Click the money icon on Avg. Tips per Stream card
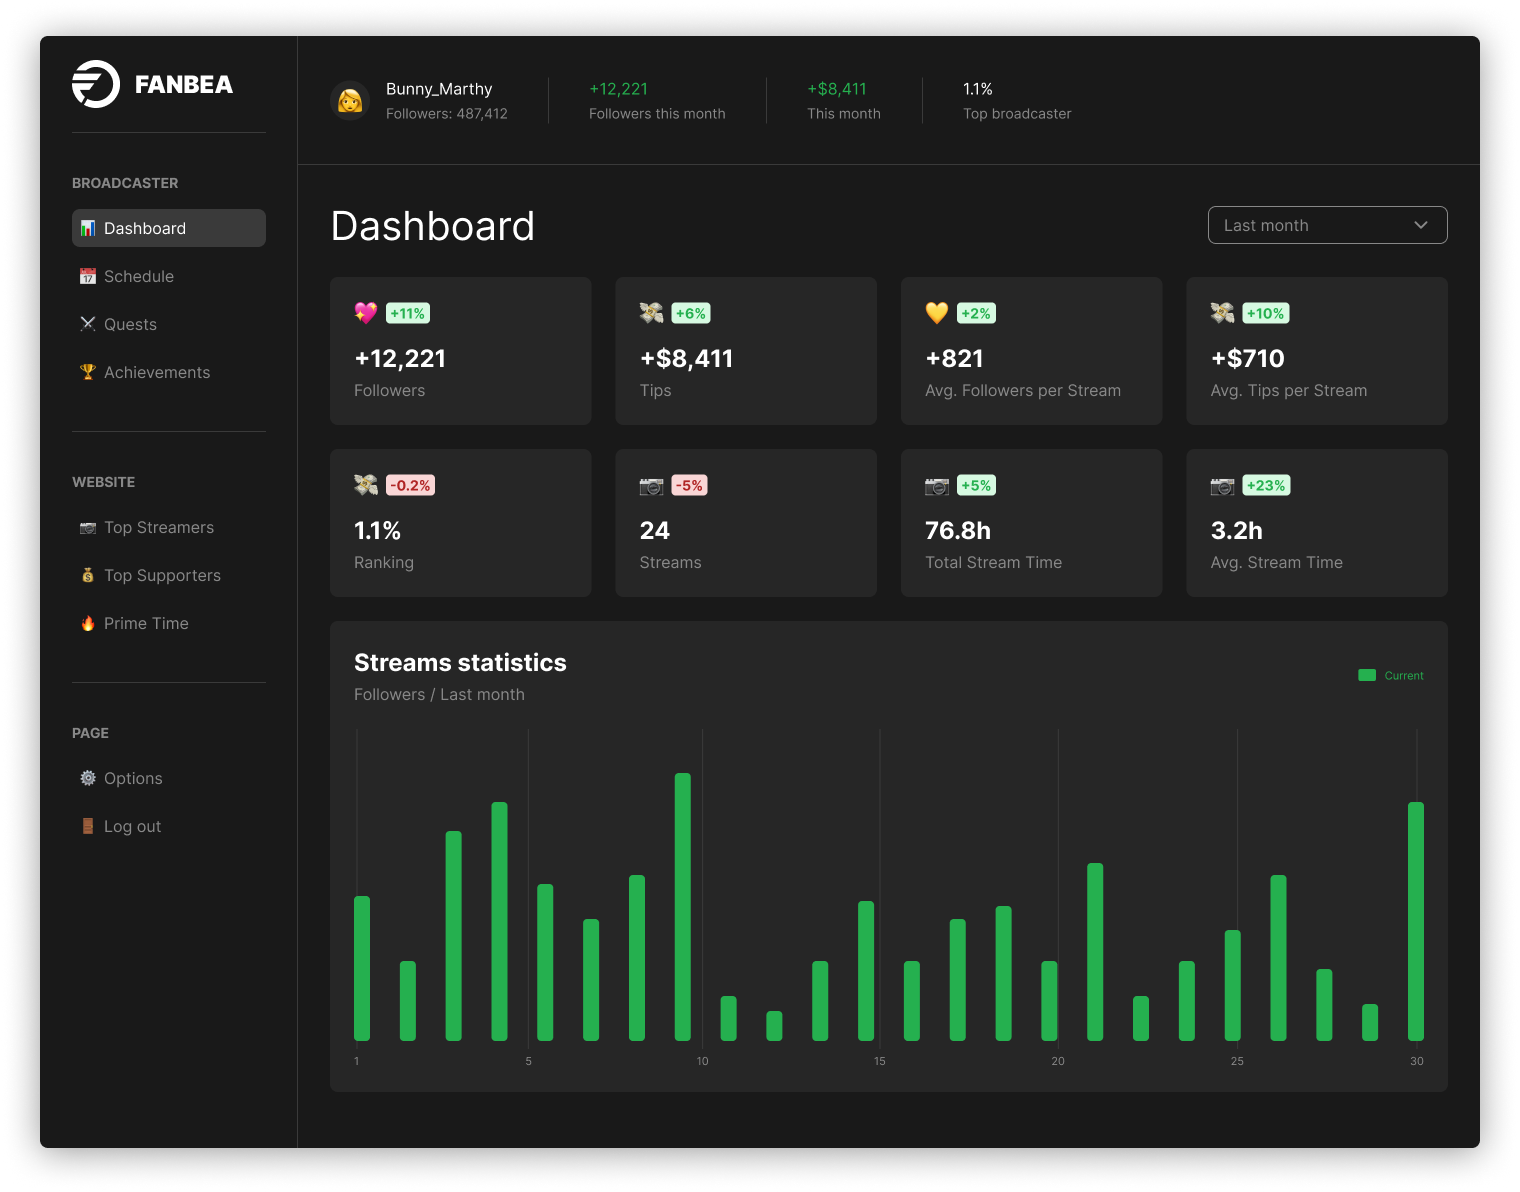This screenshot has width=1520, height=1192. point(1223,313)
